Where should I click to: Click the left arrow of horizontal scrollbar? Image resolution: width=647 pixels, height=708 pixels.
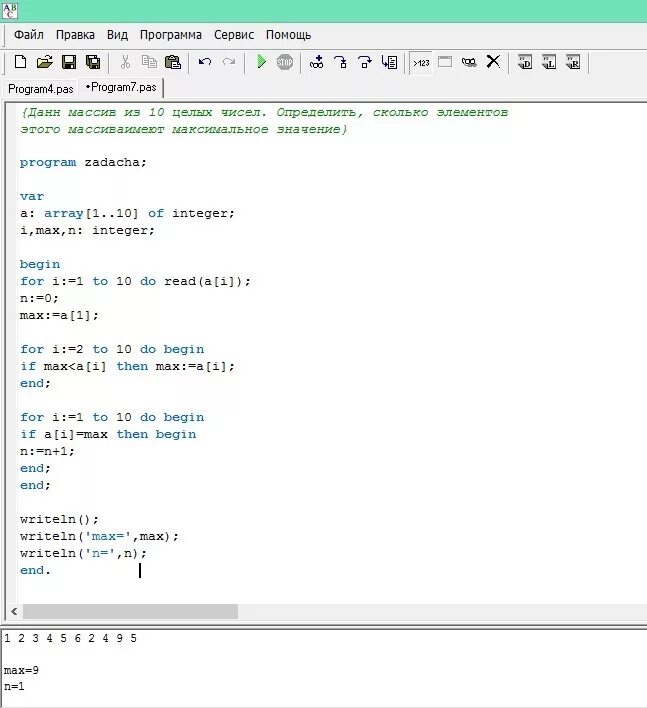tap(14, 612)
